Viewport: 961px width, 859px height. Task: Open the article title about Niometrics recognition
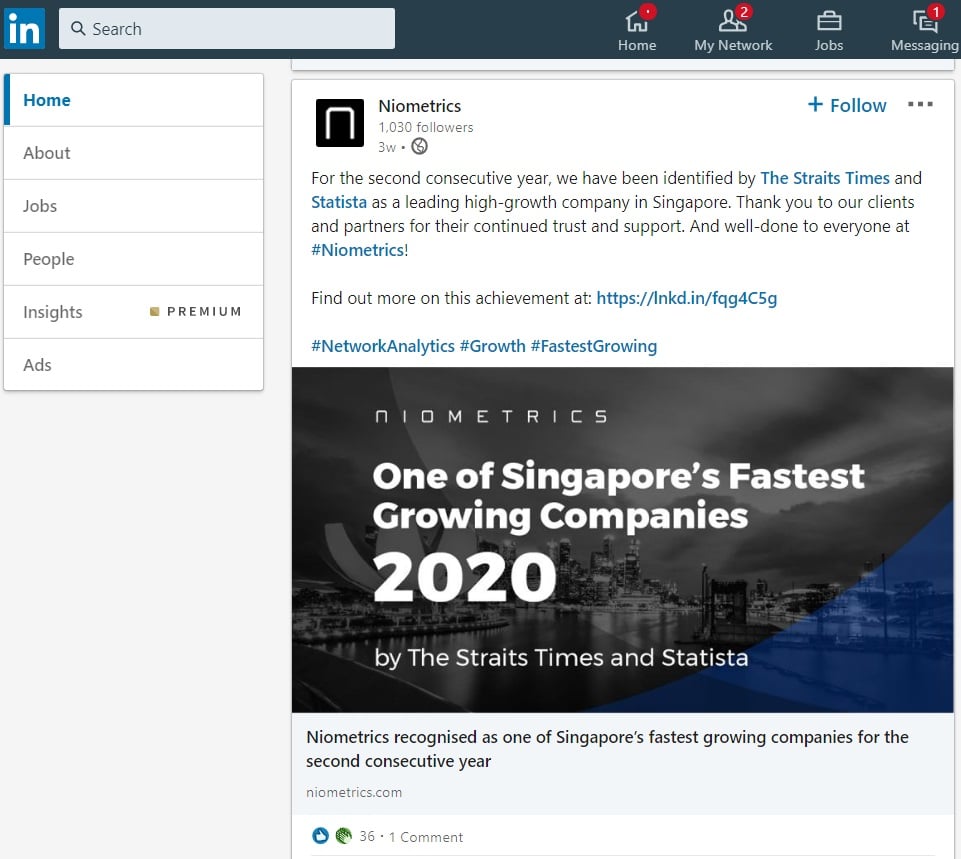pos(607,749)
